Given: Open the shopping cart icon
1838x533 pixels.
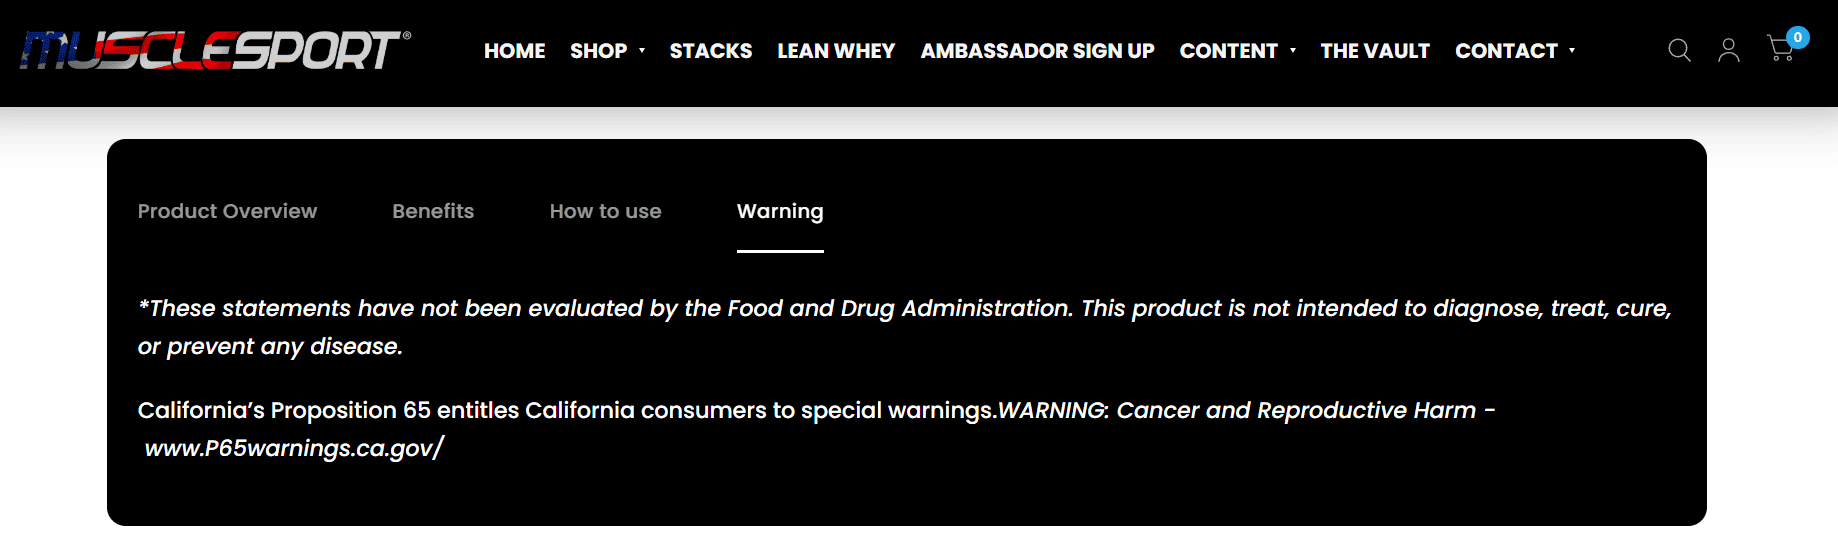Looking at the screenshot, I should 1781,48.
